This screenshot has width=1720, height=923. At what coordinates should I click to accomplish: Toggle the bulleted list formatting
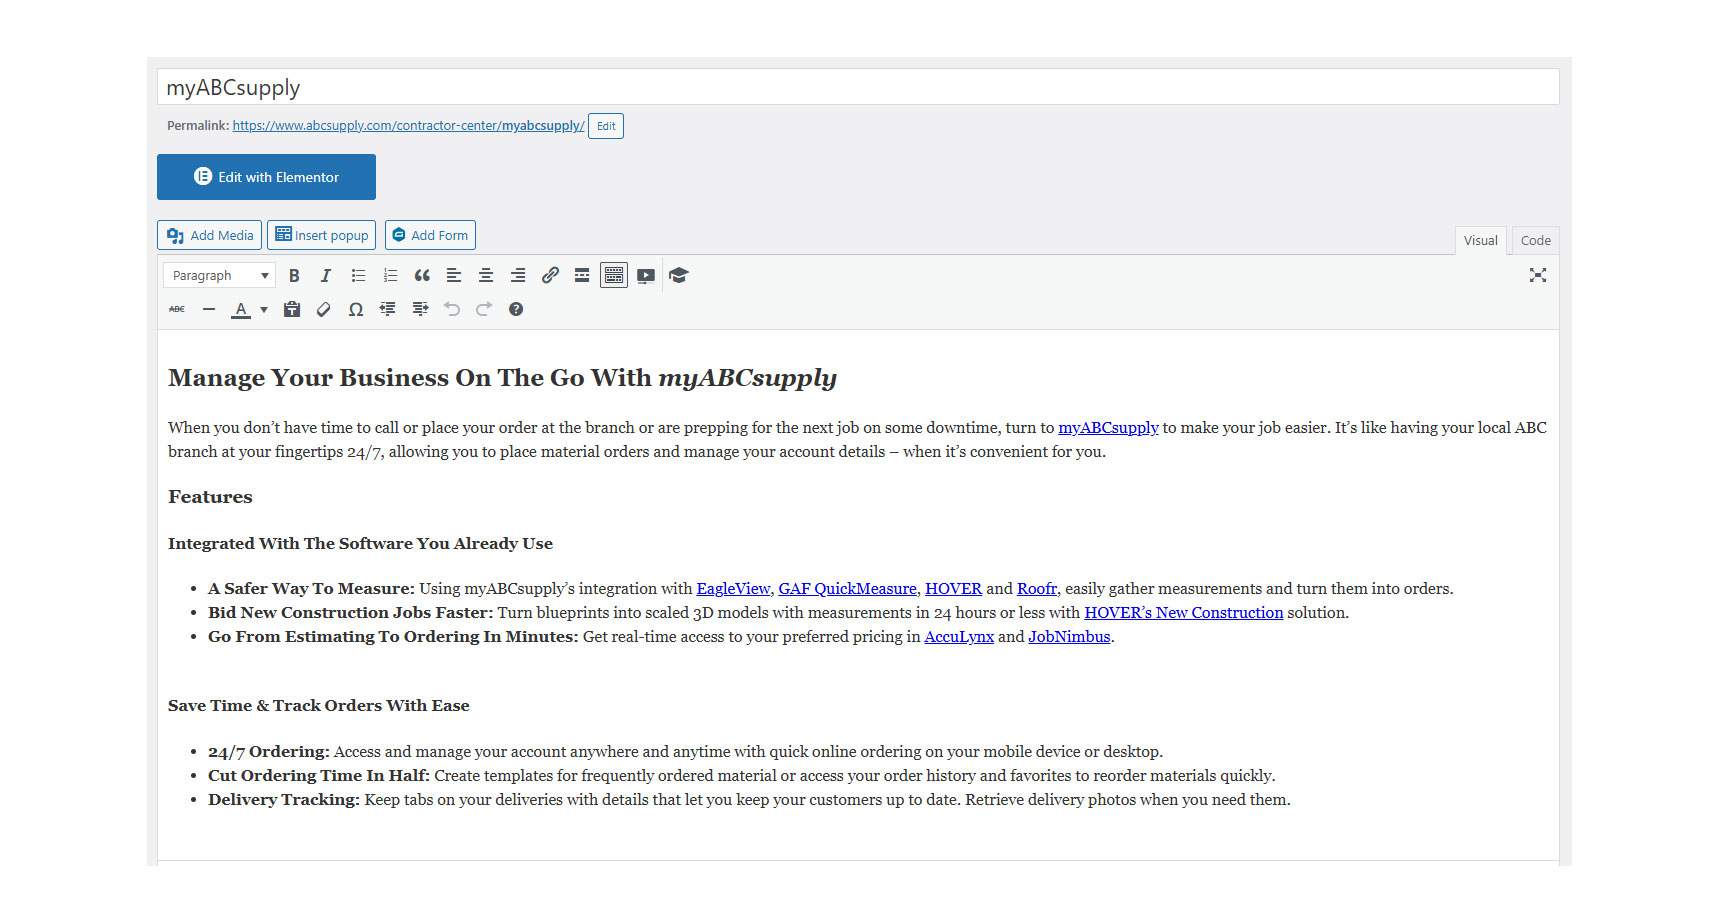pos(358,276)
